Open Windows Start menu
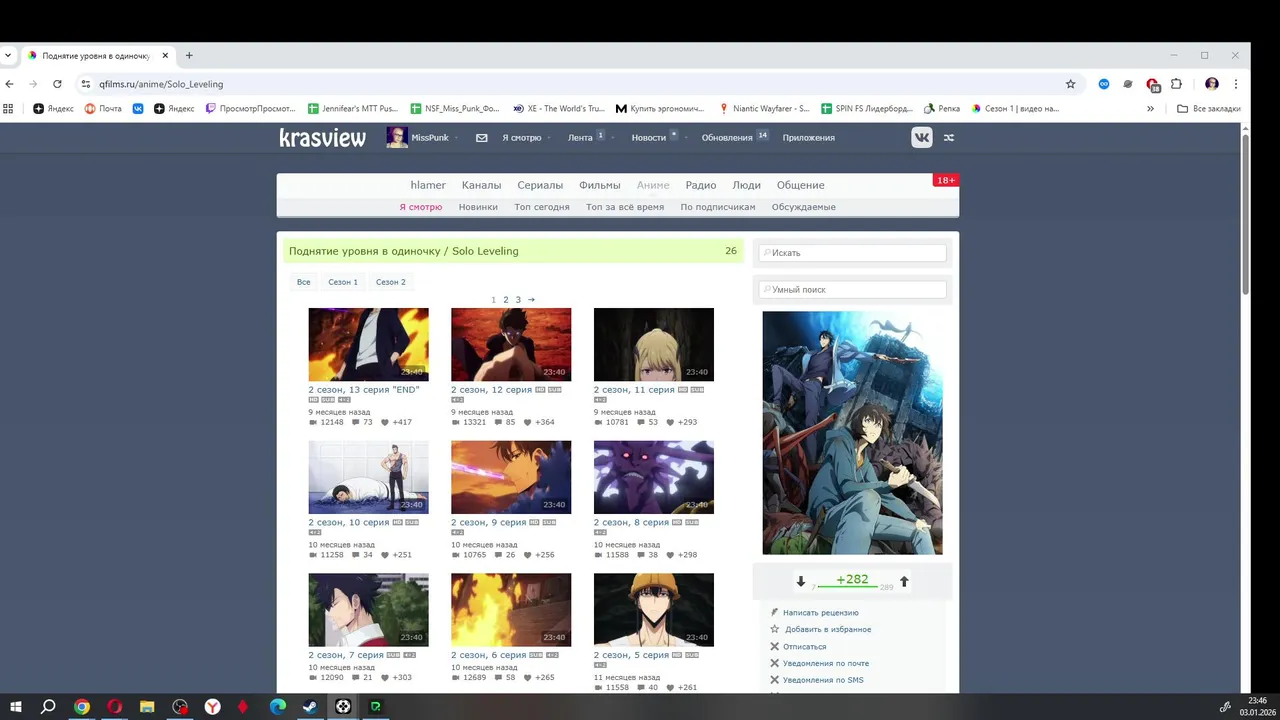The height and width of the screenshot is (720, 1280). point(16,707)
